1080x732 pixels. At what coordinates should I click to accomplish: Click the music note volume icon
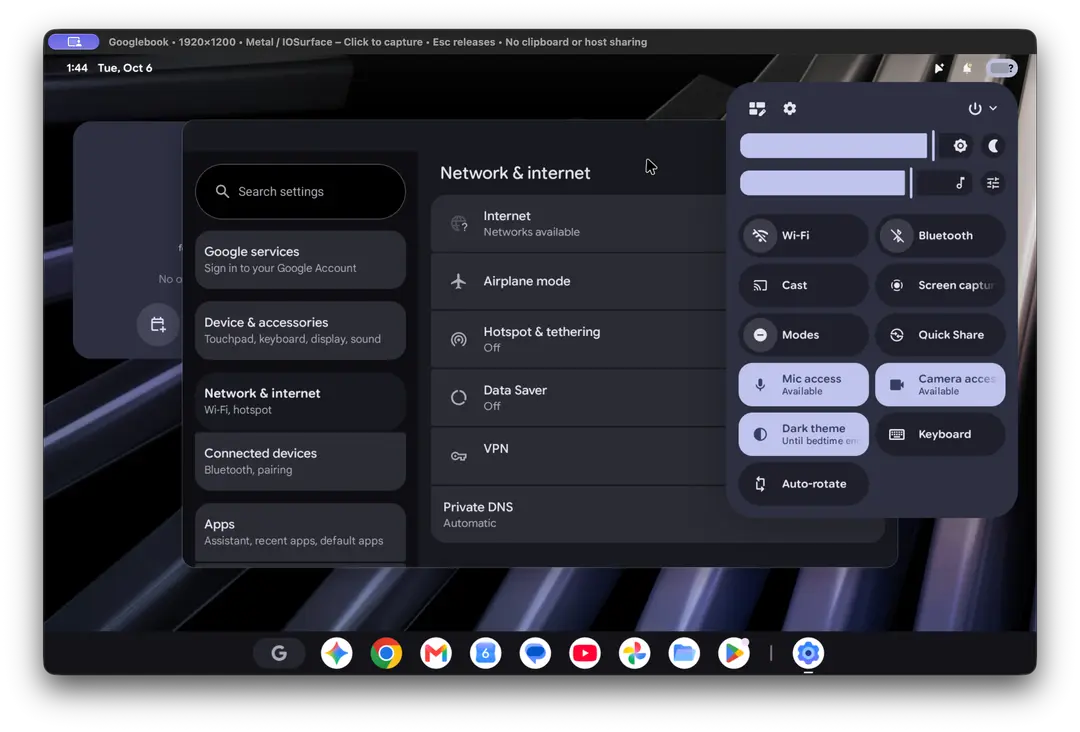[959, 183]
